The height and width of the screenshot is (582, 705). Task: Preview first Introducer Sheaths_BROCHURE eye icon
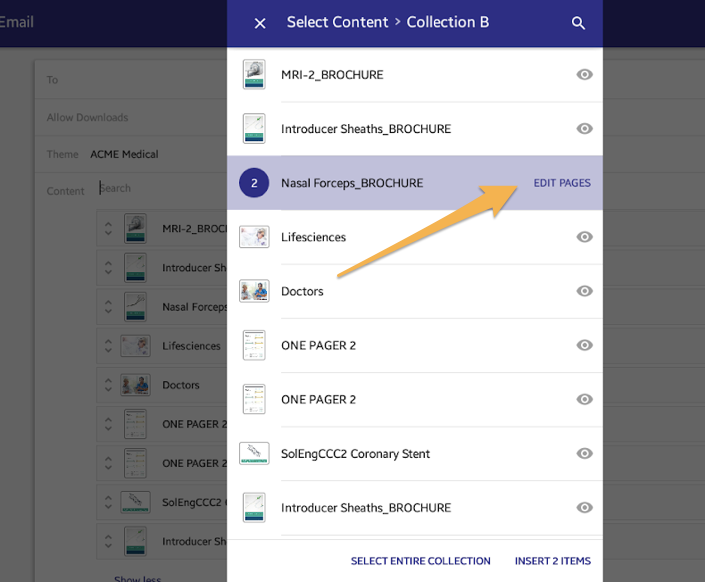584,129
